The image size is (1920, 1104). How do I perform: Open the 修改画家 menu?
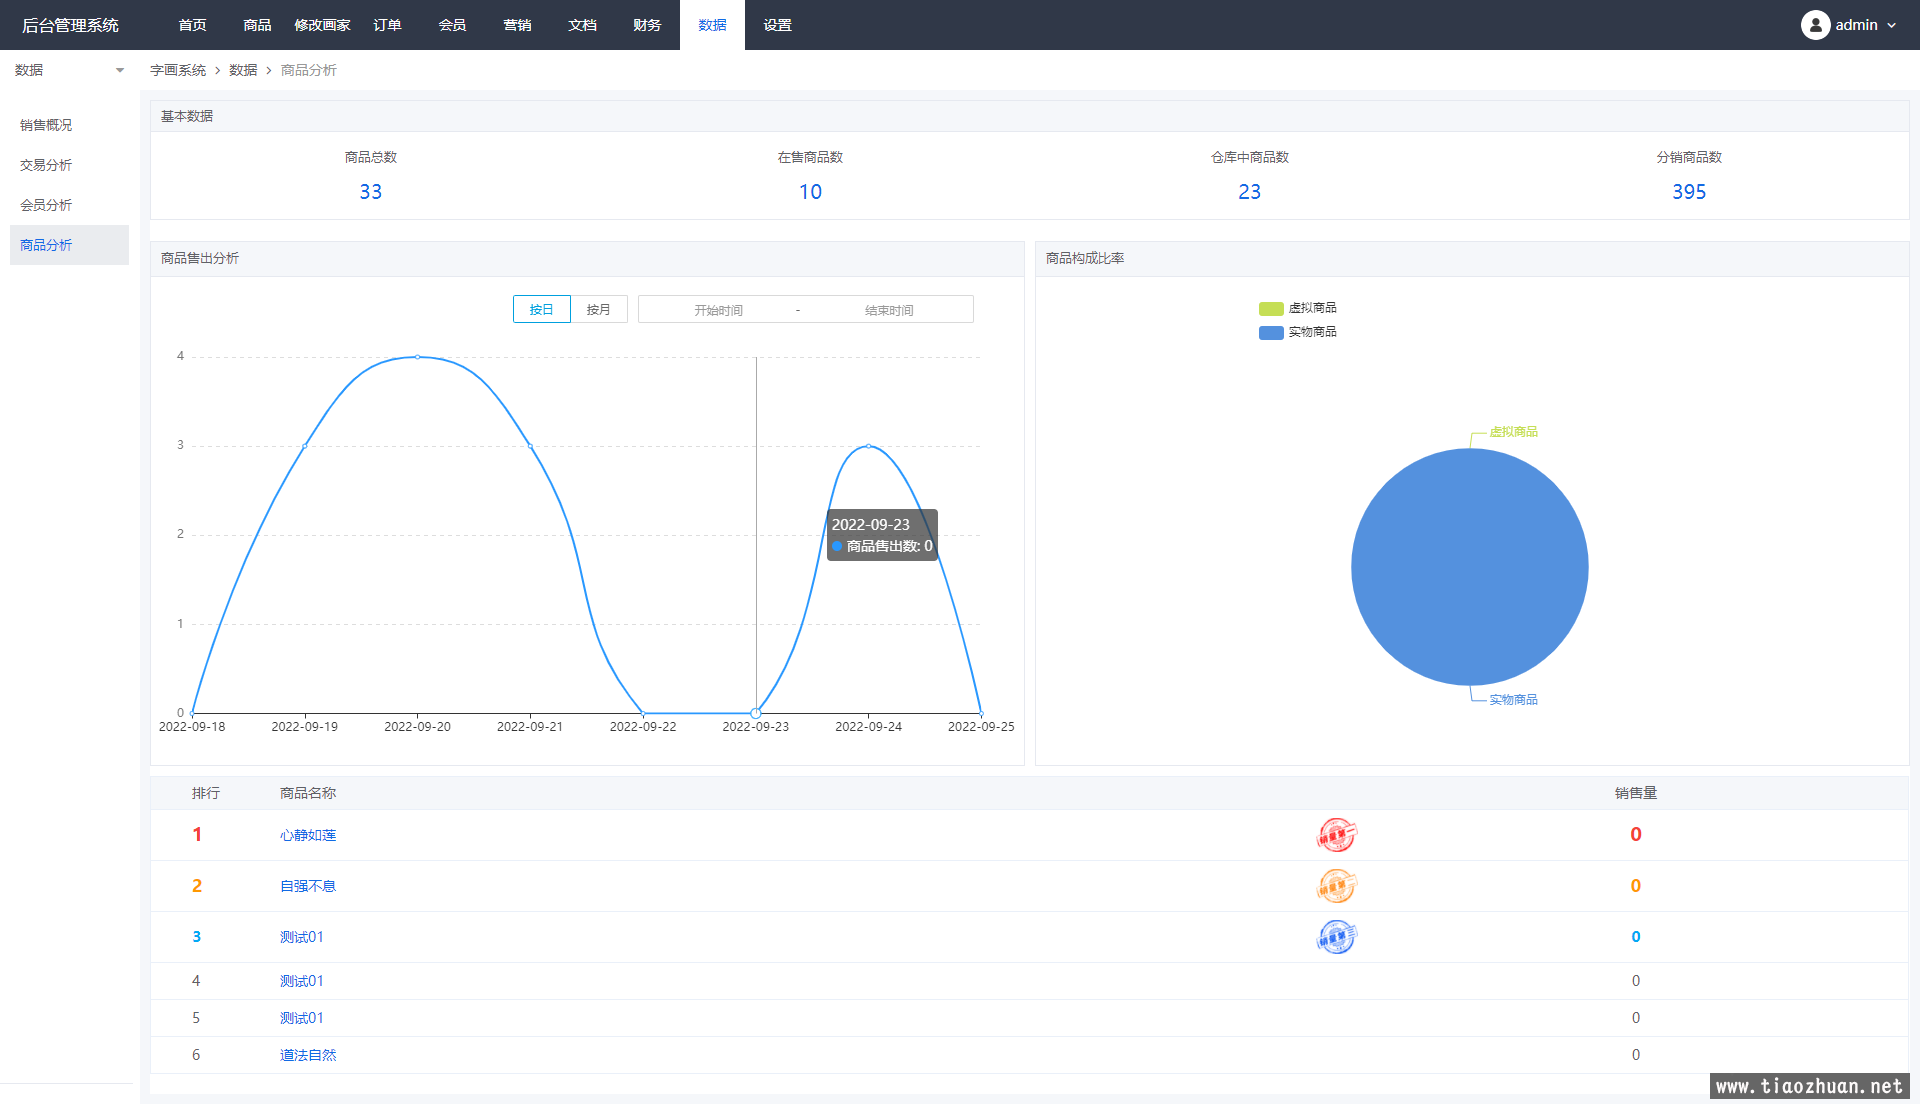point(322,25)
